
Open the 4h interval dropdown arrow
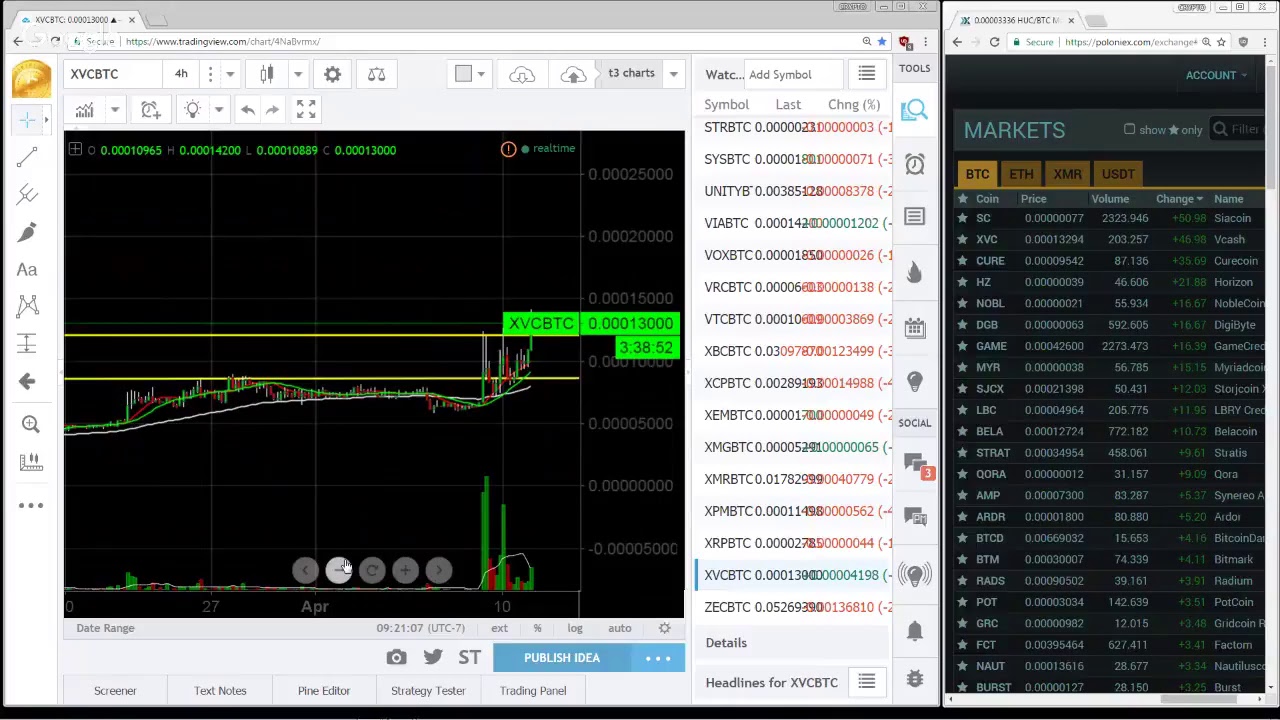pyautogui.click(x=230, y=74)
